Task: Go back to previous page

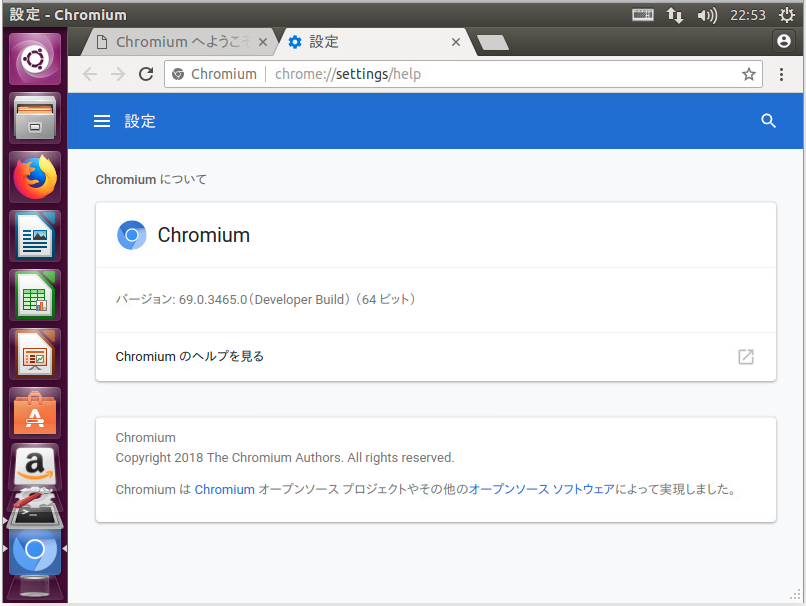Action: coord(90,74)
